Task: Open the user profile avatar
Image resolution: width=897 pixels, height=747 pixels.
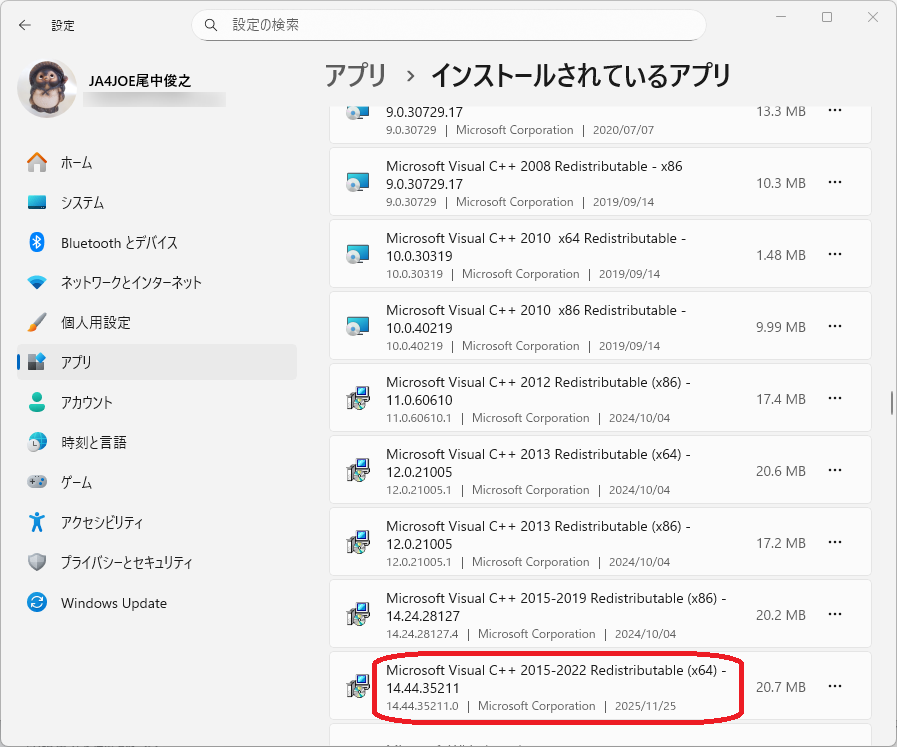Action: pos(47,89)
